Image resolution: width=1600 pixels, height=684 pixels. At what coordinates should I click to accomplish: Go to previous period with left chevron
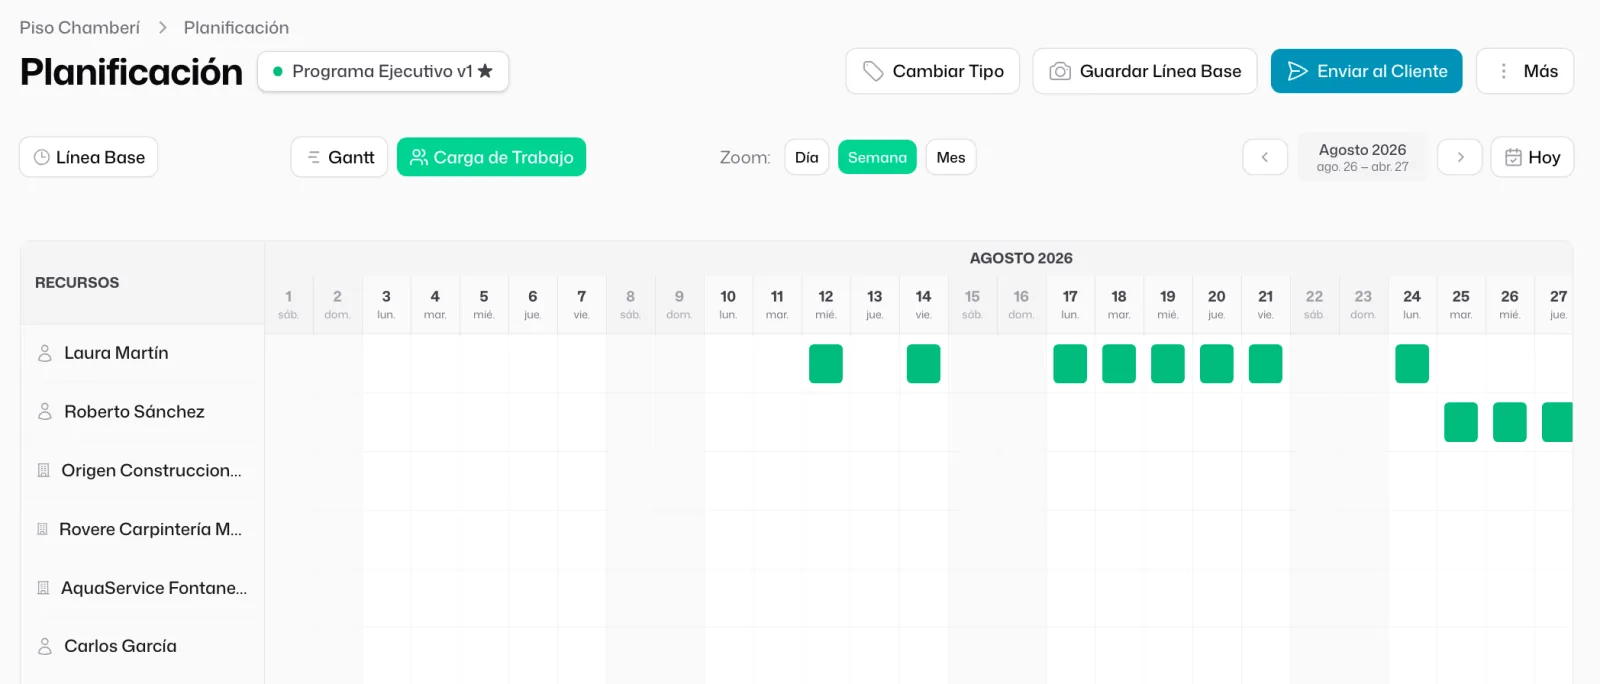click(x=1265, y=157)
